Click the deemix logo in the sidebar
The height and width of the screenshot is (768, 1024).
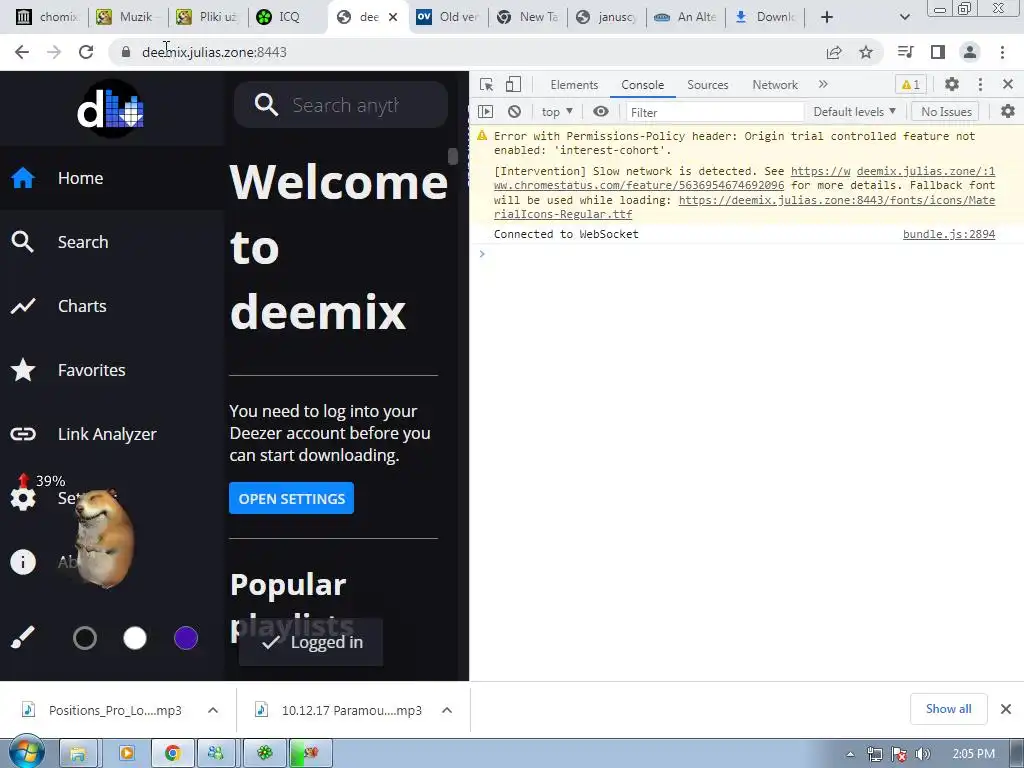pos(111,109)
